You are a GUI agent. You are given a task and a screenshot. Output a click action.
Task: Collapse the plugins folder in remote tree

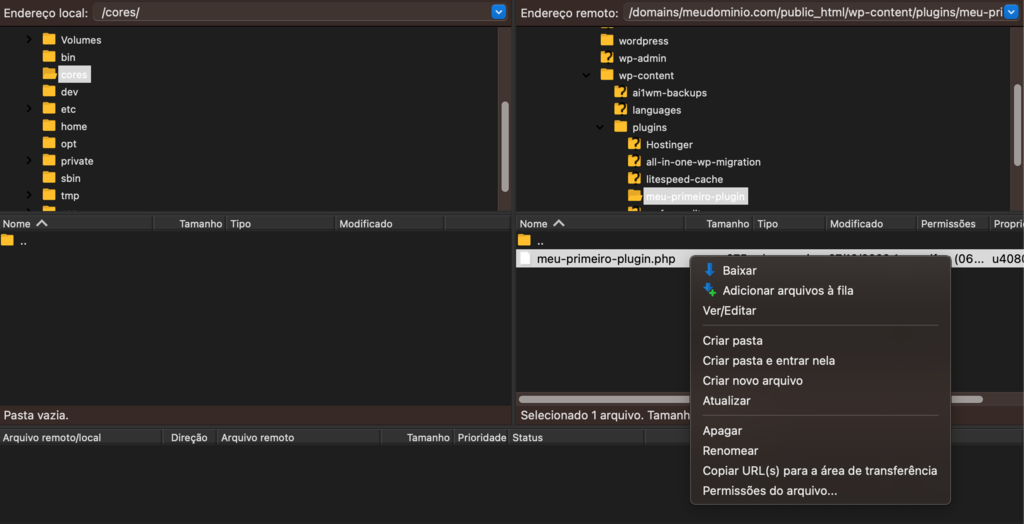[600, 127]
